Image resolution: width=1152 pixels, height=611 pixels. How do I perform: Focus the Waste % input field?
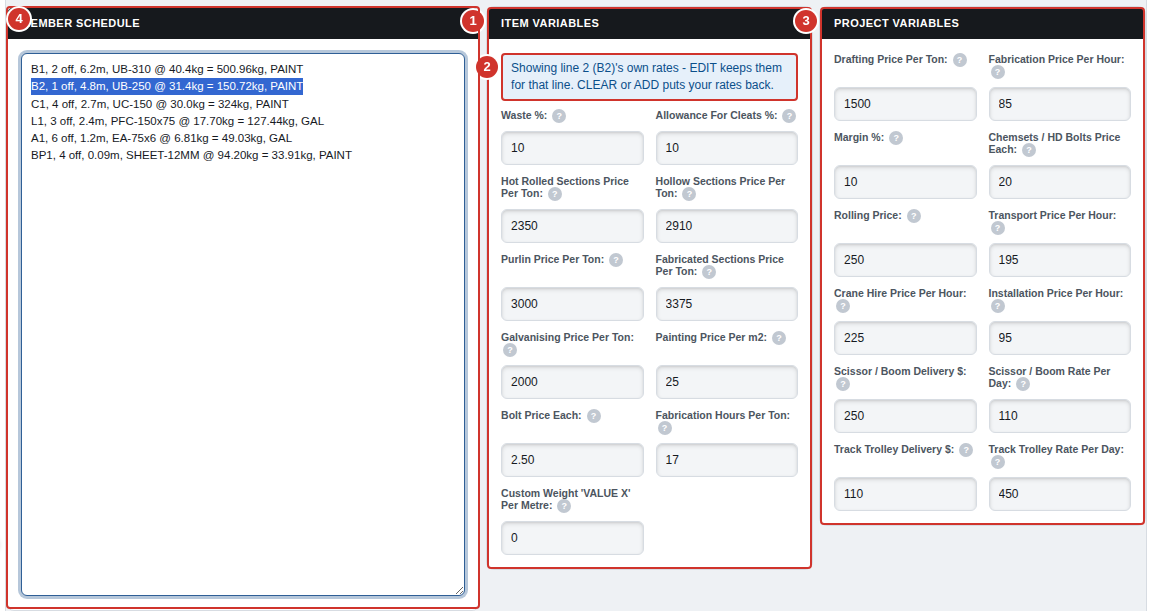(572, 148)
